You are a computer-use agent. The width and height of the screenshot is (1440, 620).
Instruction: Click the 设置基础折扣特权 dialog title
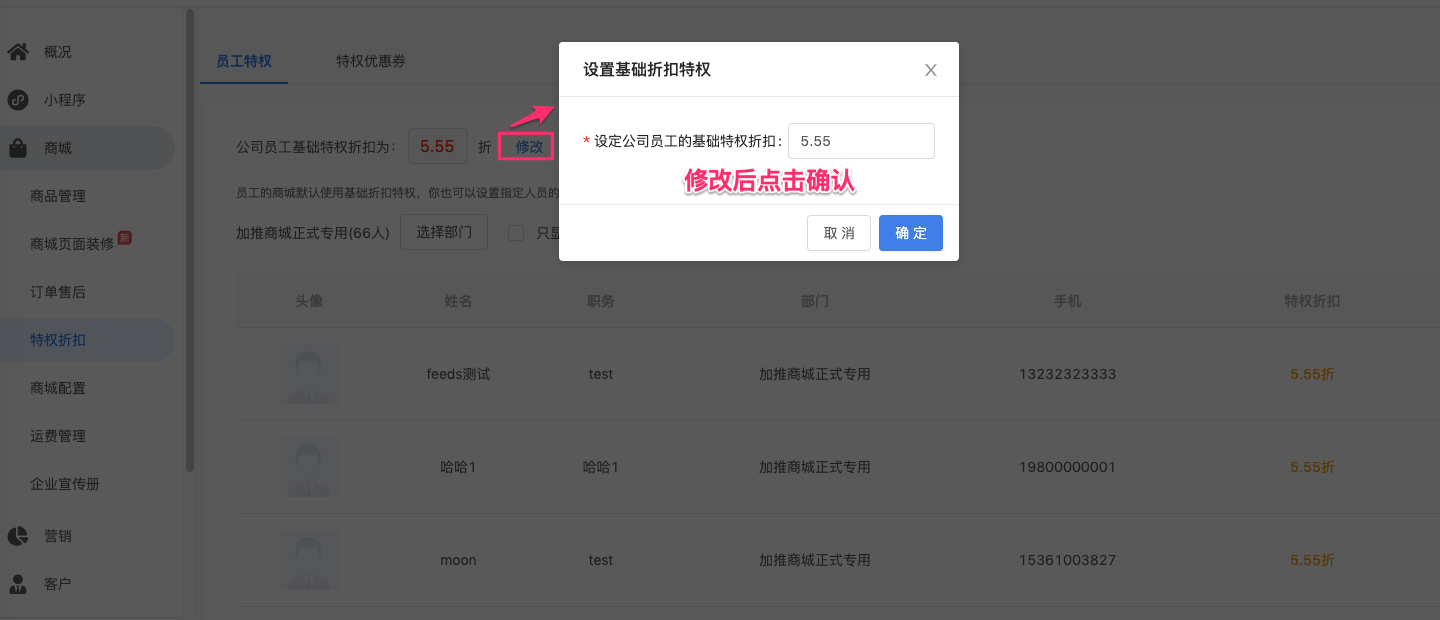(x=647, y=70)
